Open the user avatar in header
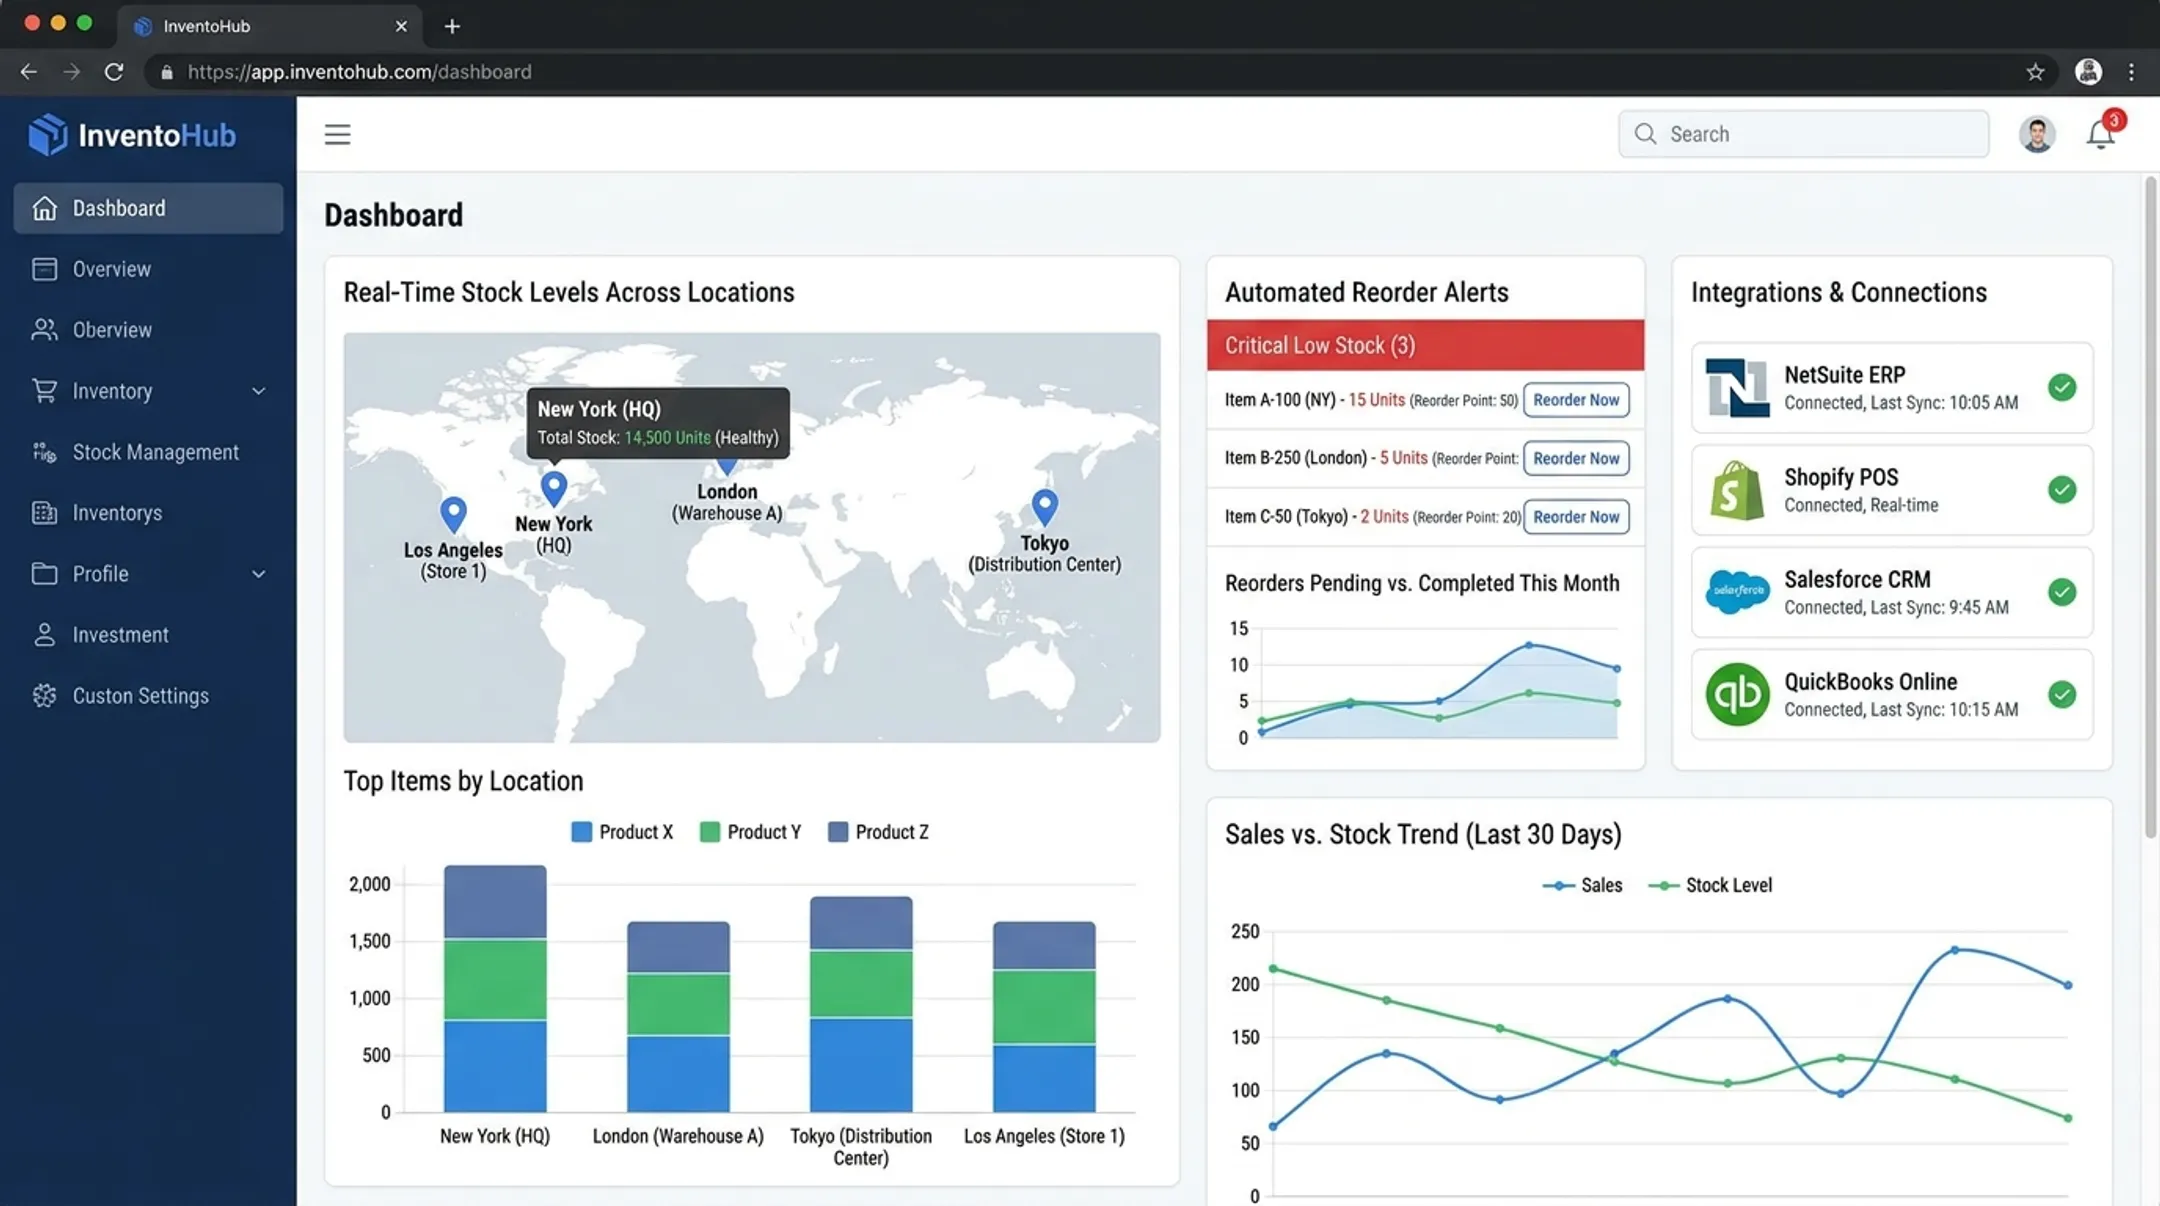The height and width of the screenshot is (1206, 2160). 2036,134
